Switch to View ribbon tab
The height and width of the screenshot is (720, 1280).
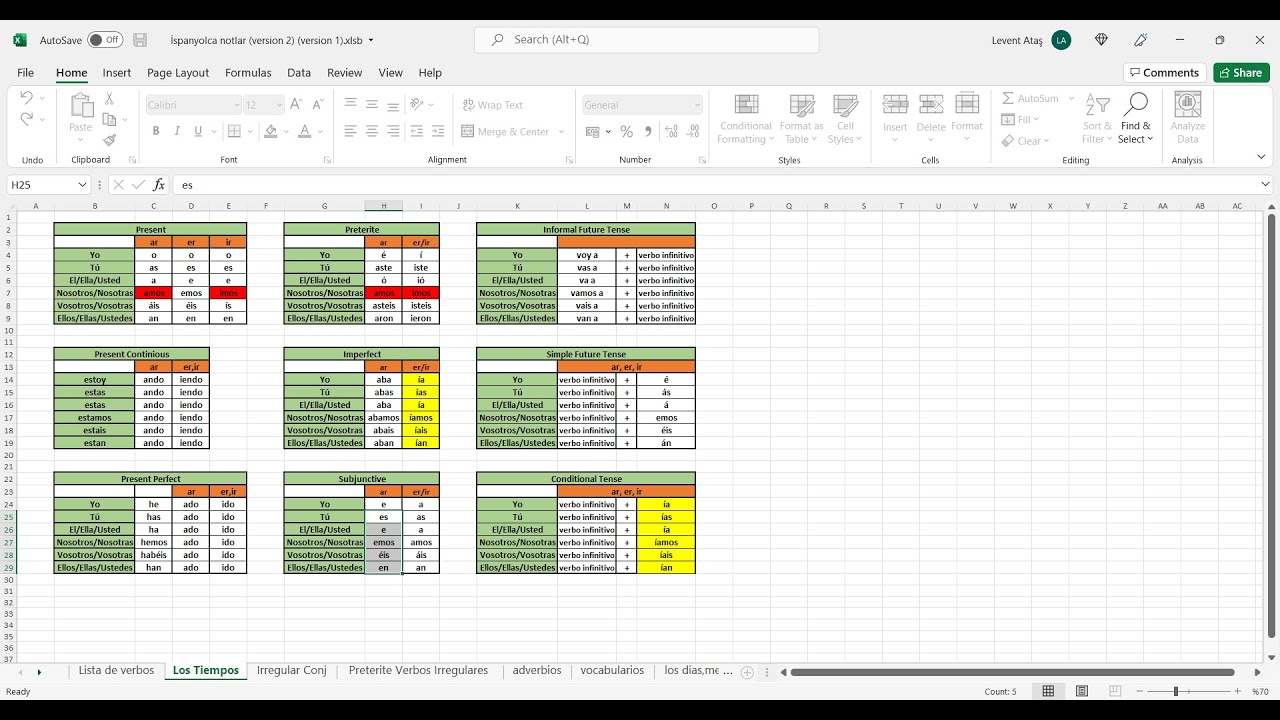pos(391,73)
